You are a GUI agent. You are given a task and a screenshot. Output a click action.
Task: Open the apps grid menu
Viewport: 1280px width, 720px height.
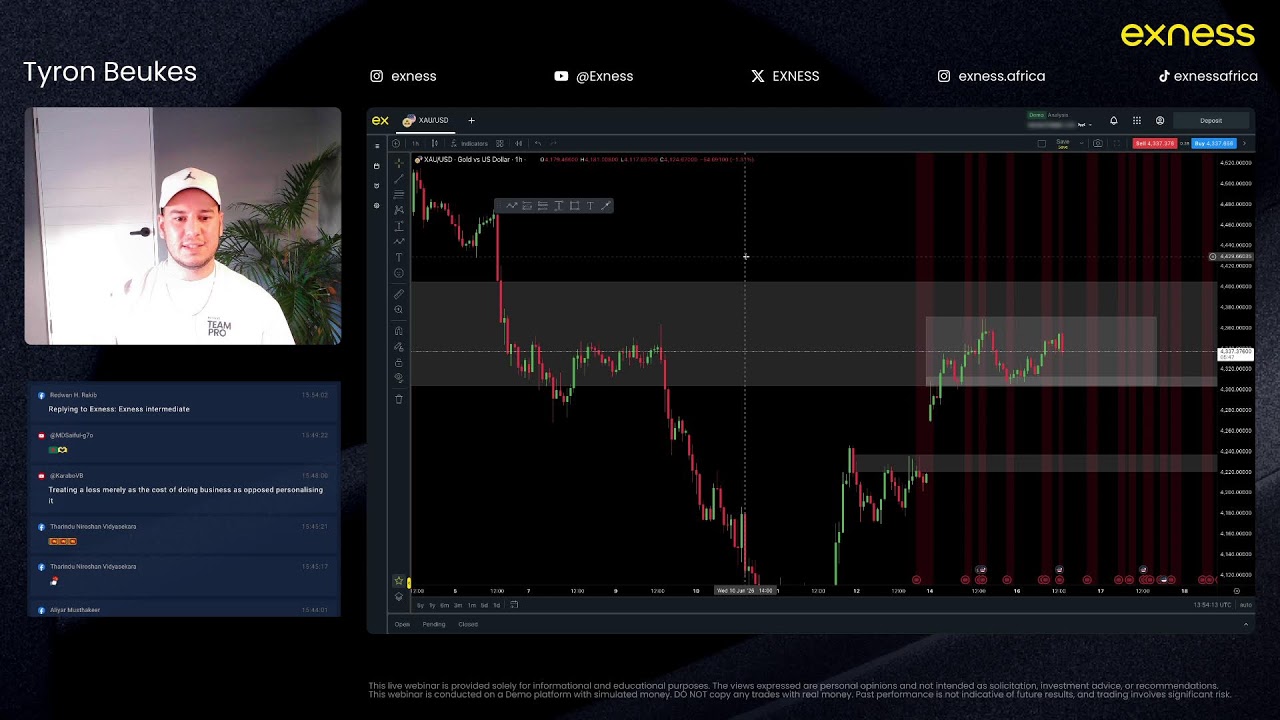[1137, 120]
